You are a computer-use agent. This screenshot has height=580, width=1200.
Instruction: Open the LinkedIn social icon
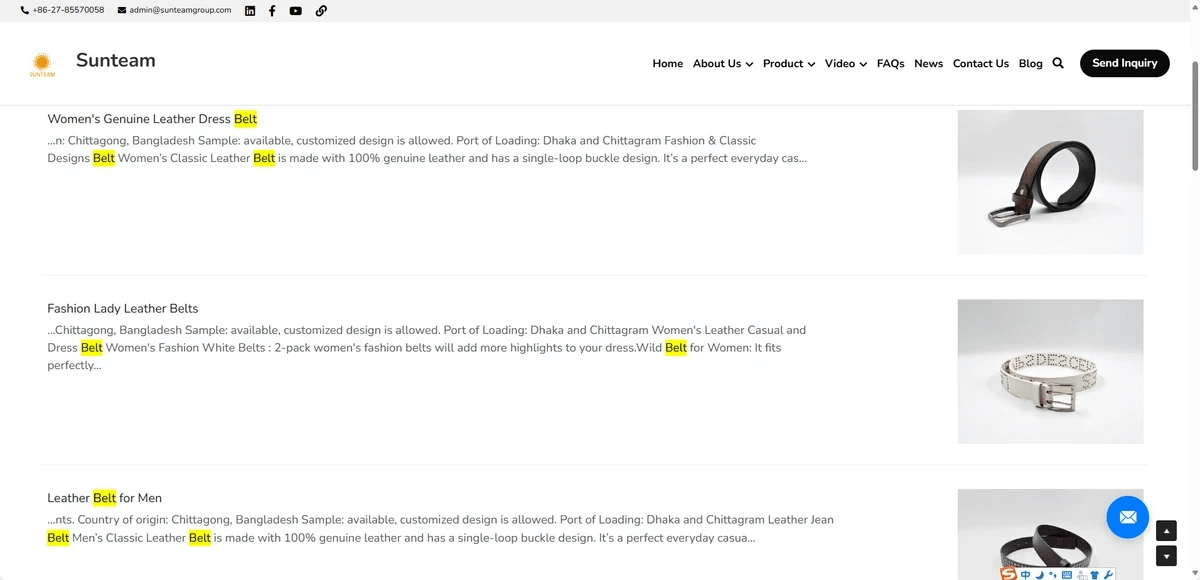[x=250, y=11]
